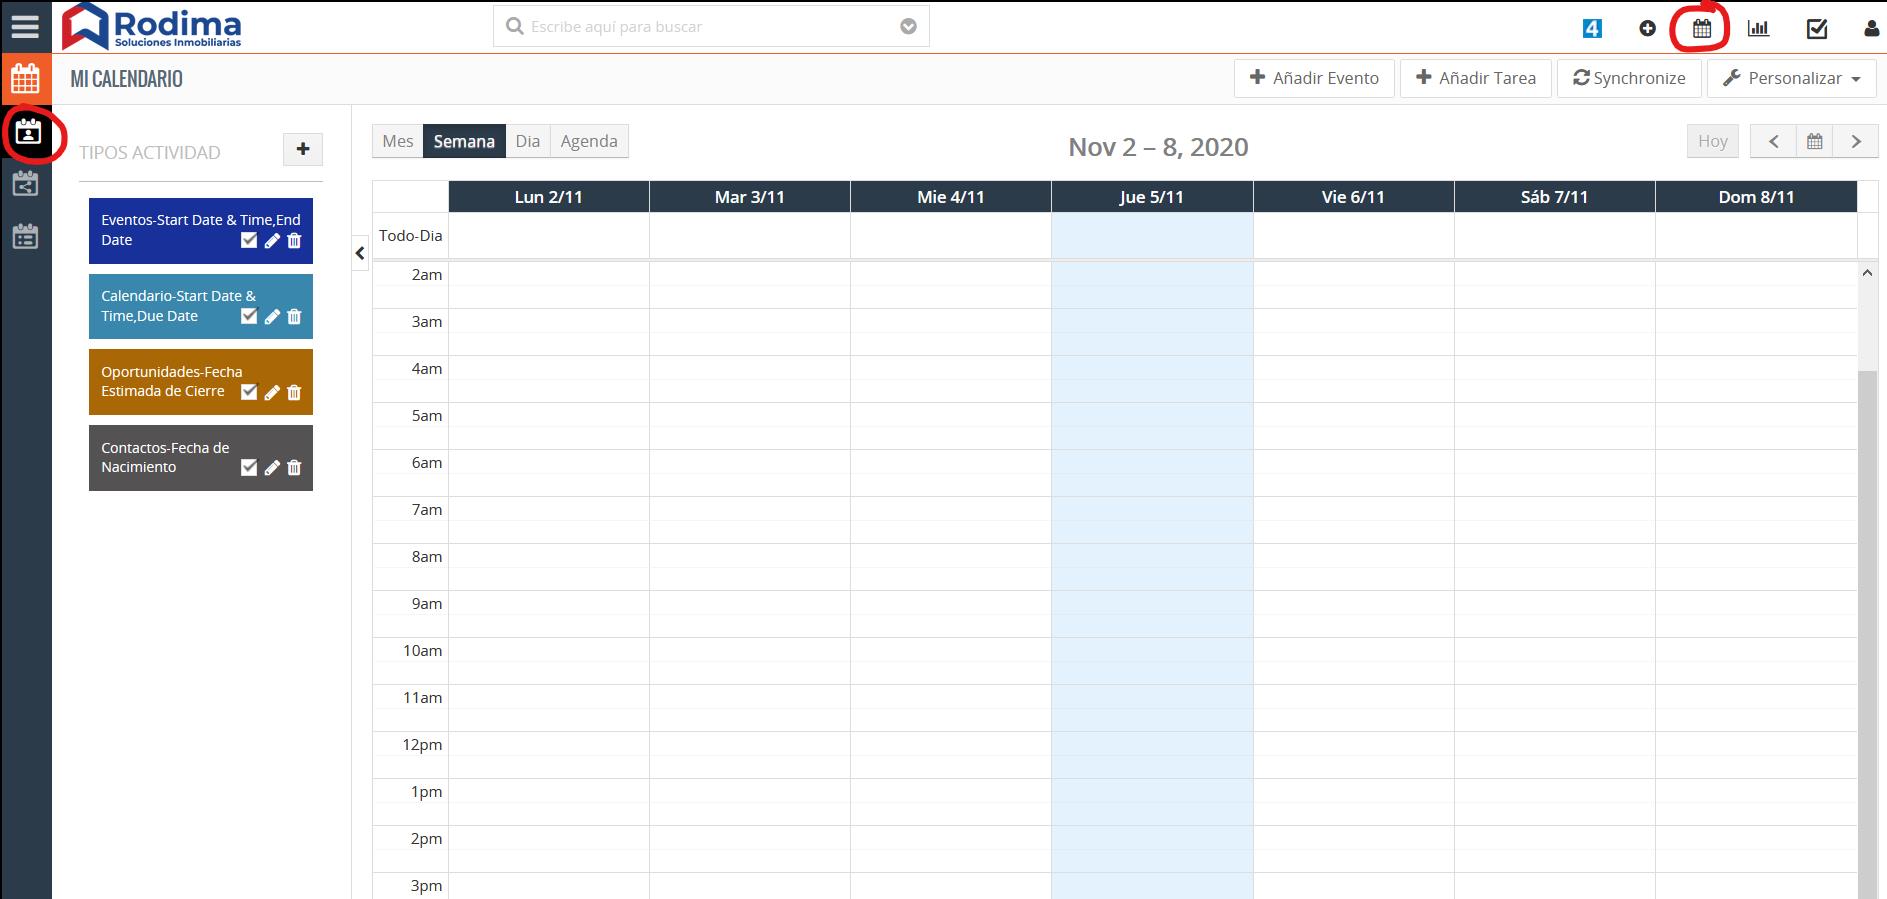The image size is (1887, 899).
Task: Toggle visibility checkbox for Eventos activity type
Action: (249, 240)
